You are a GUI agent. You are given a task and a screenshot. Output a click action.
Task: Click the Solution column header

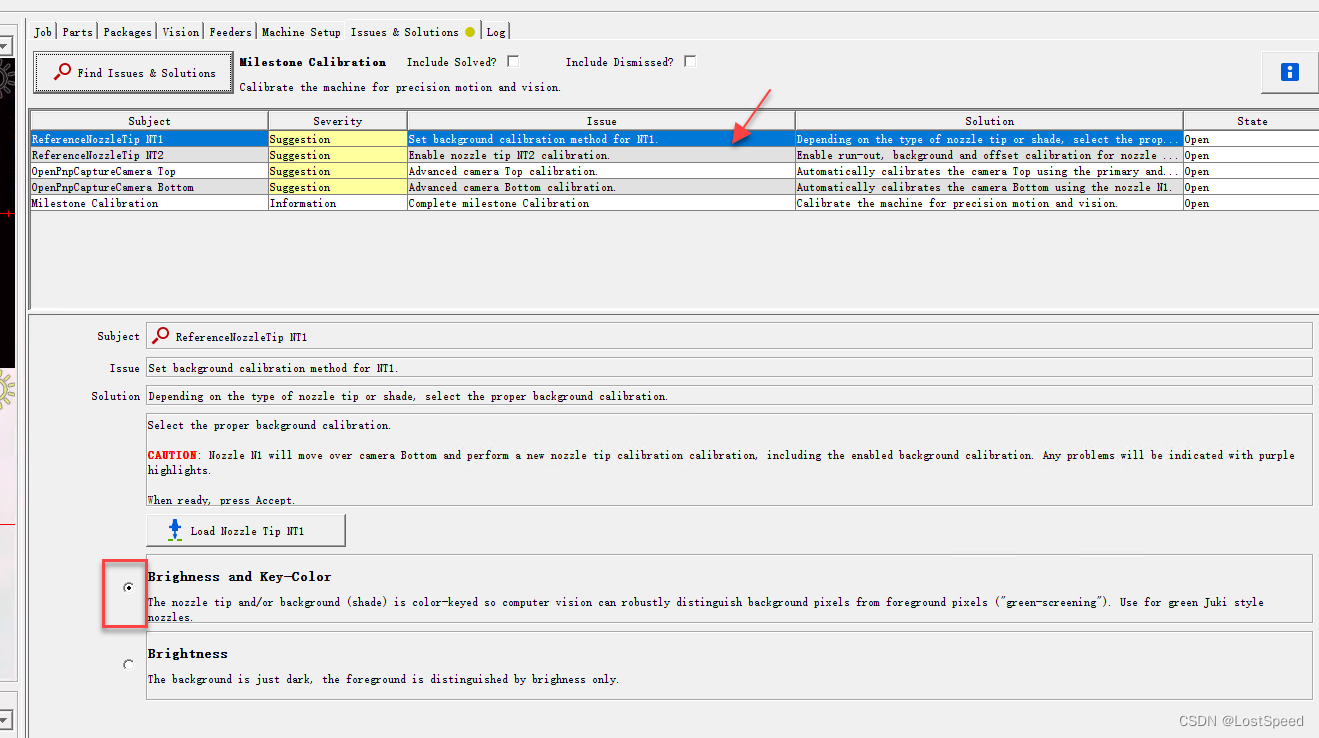coord(990,121)
